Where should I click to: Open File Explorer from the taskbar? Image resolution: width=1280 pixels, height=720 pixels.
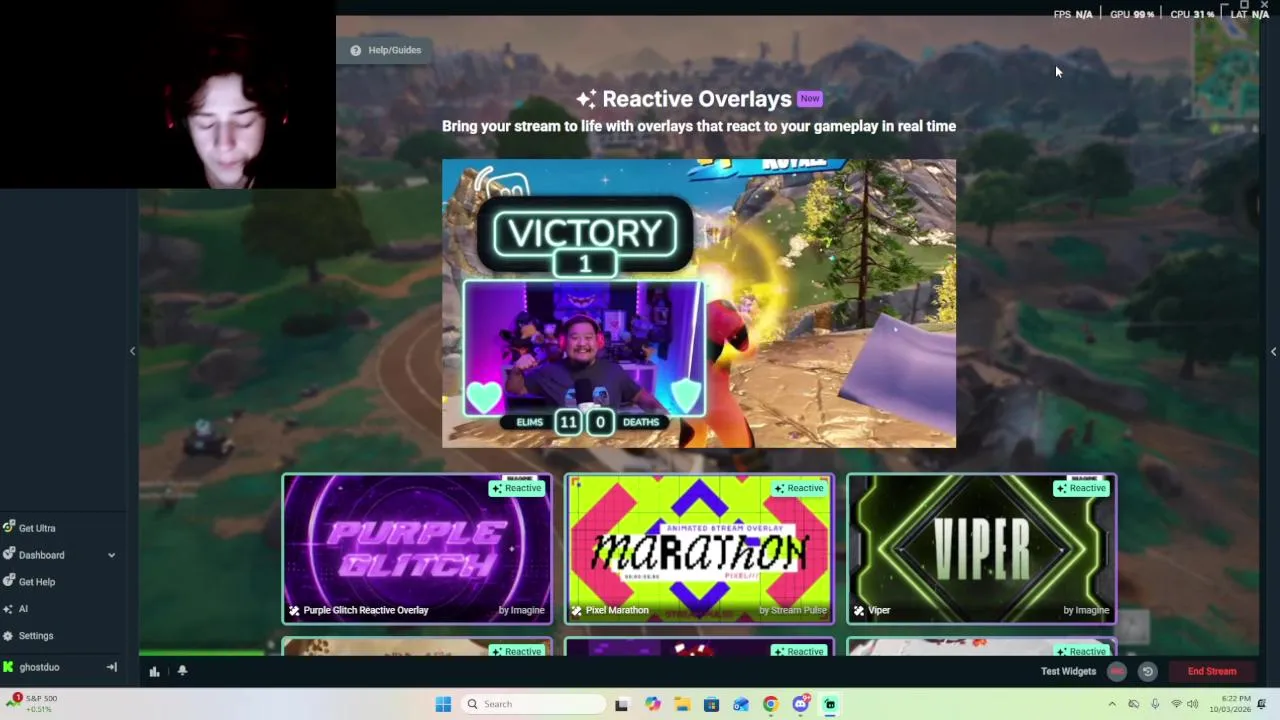tap(682, 704)
